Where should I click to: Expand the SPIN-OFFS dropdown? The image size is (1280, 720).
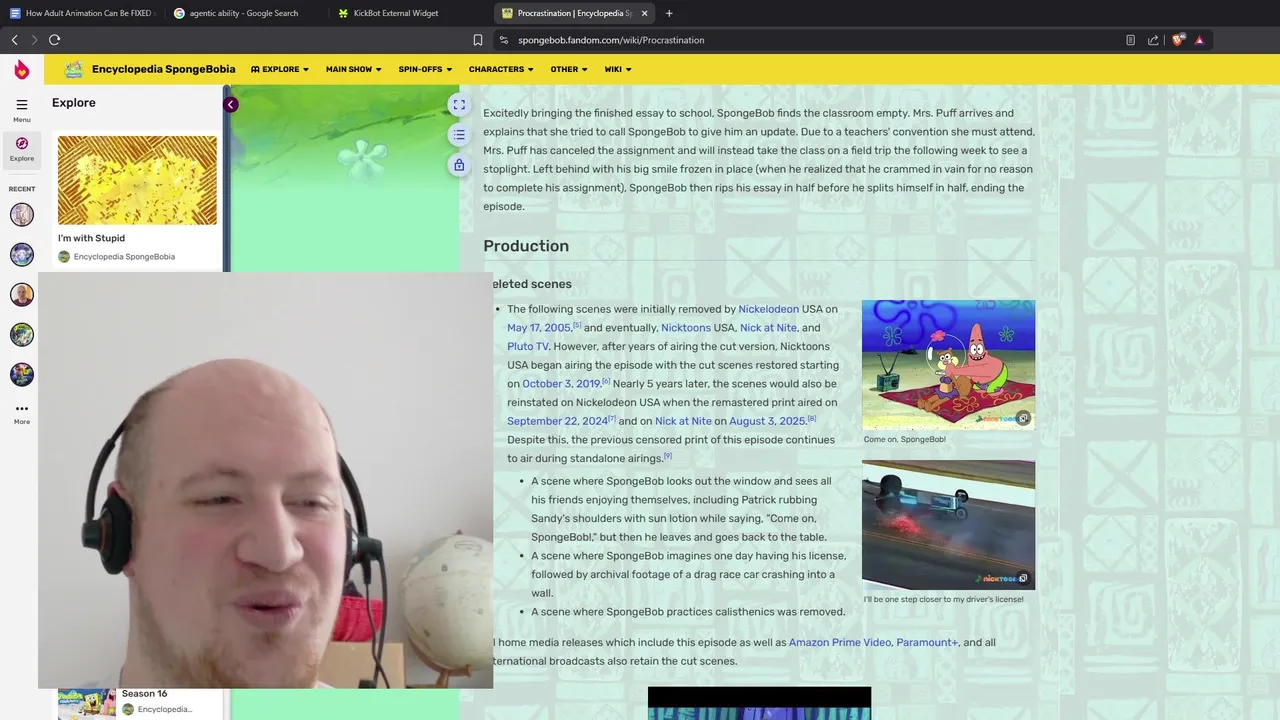425,69
